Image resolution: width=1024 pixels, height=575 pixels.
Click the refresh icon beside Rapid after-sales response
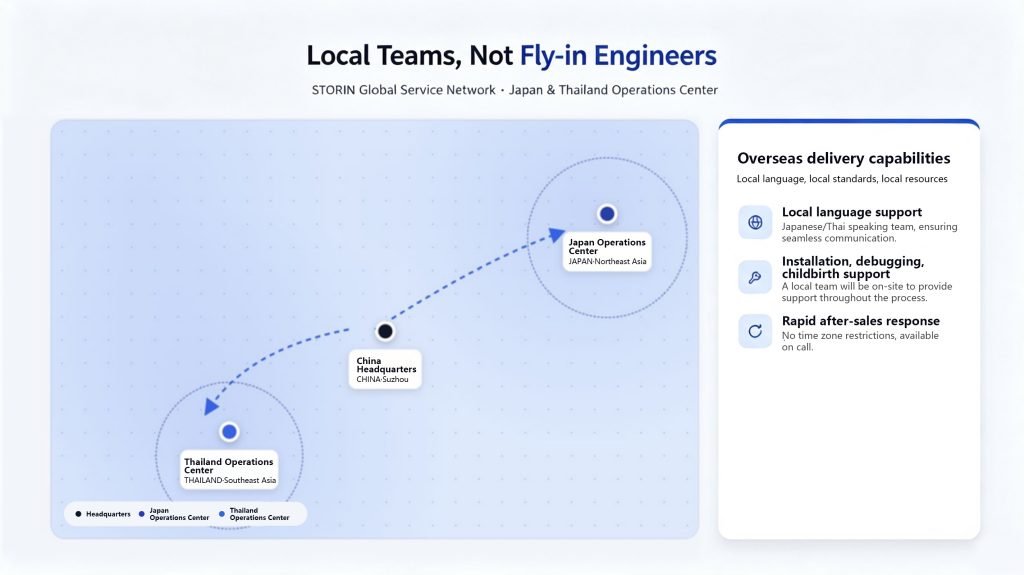tap(755, 331)
